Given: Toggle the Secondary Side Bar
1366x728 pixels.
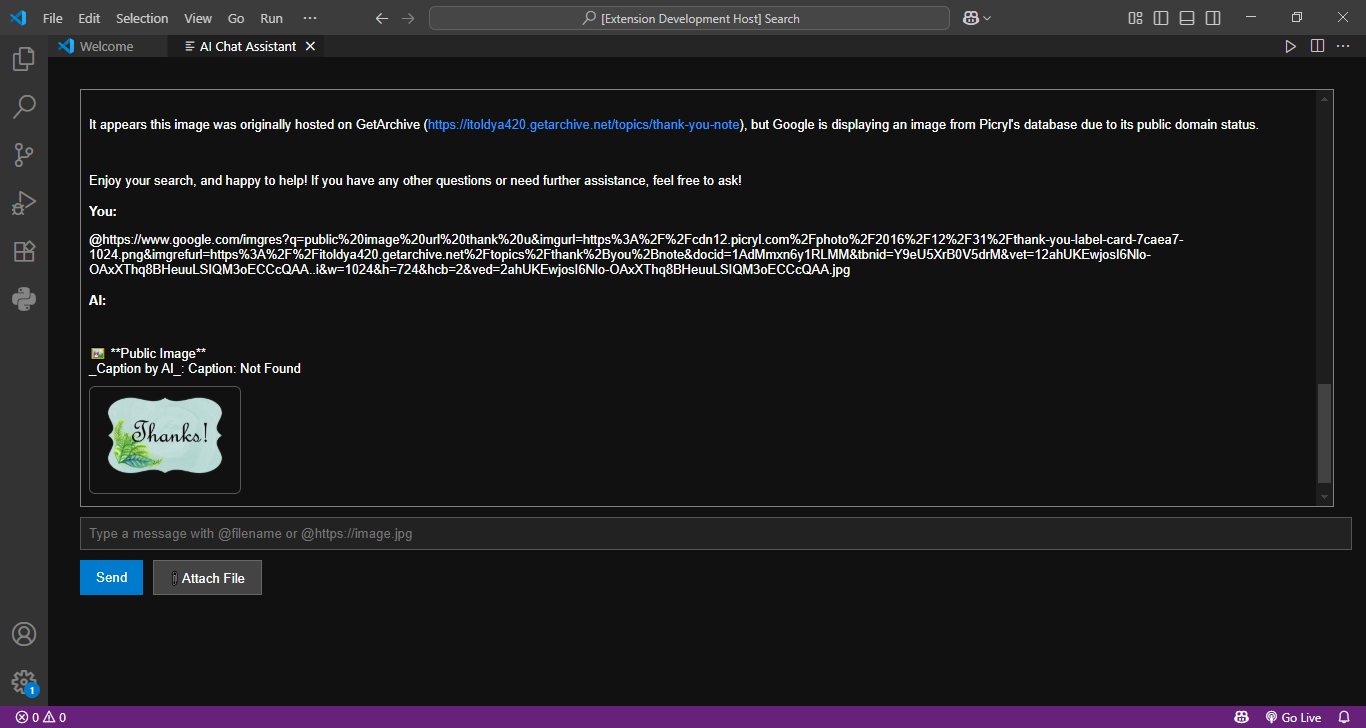Looking at the screenshot, I should pyautogui.click(x=1212, y=17).
